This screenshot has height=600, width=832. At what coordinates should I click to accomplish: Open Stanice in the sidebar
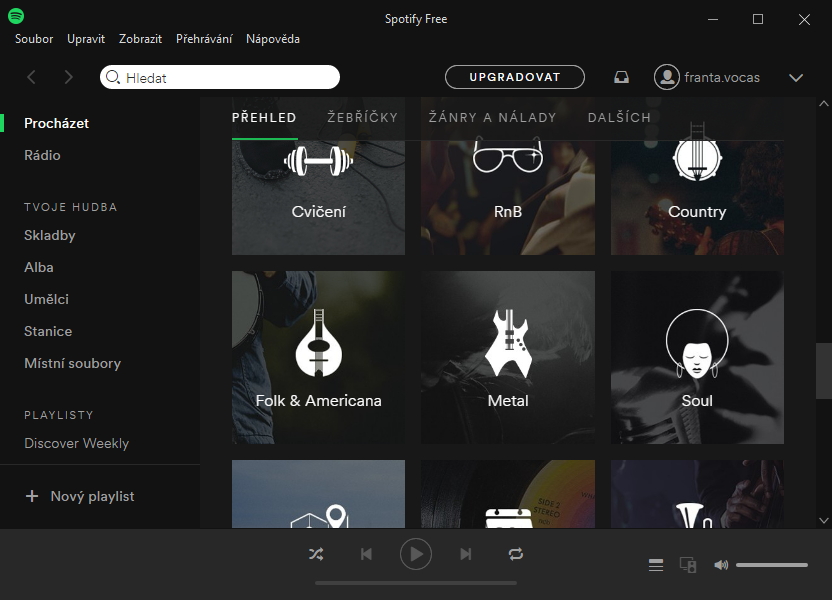(x=48, y=331)
